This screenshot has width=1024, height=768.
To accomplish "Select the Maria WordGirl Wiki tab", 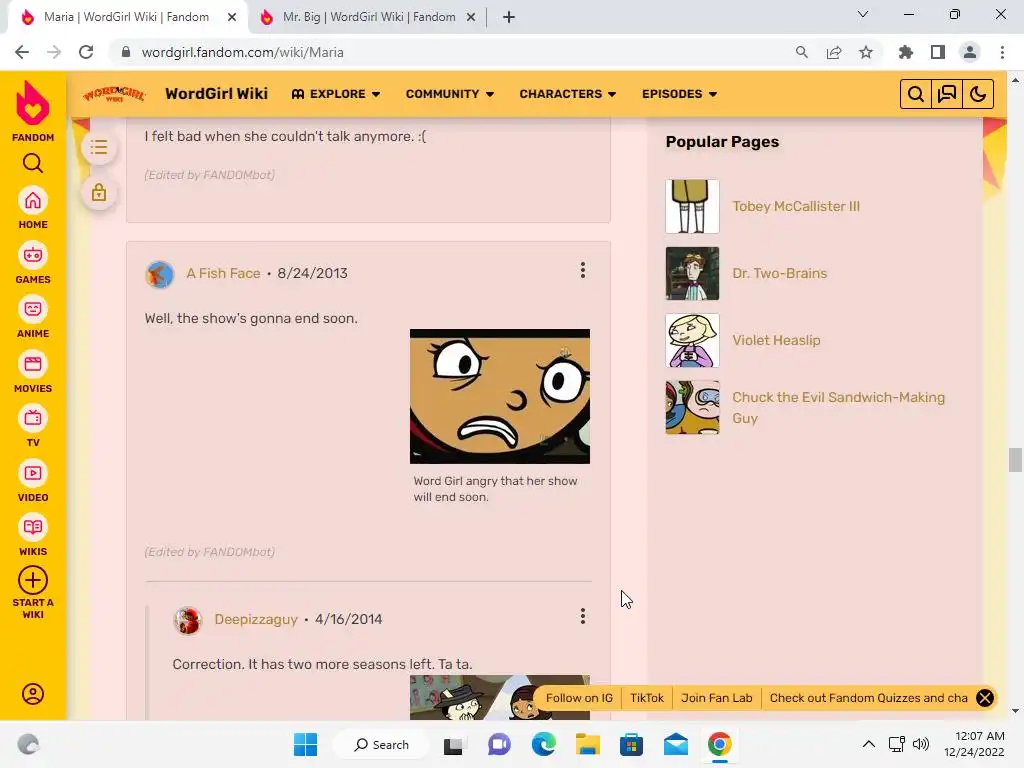I will 125,17.
